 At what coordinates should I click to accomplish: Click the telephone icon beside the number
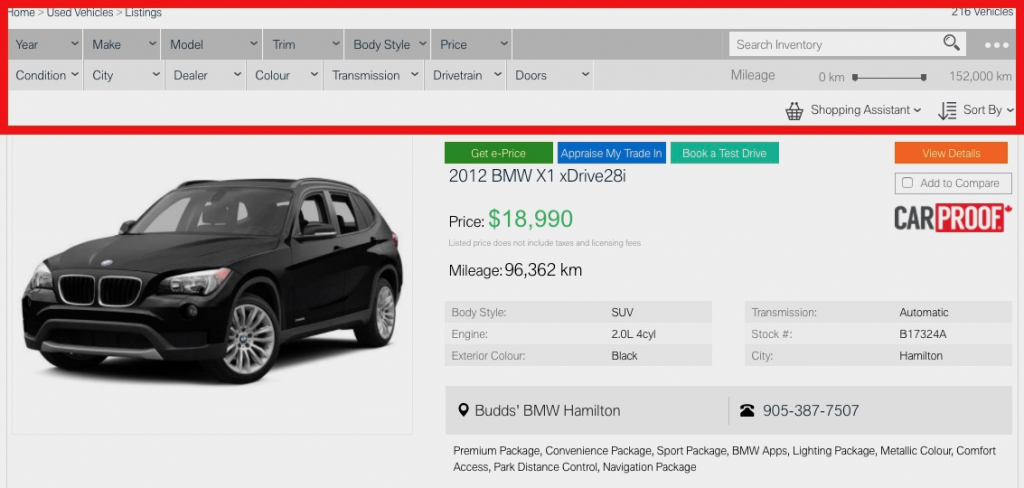point(747,410)
